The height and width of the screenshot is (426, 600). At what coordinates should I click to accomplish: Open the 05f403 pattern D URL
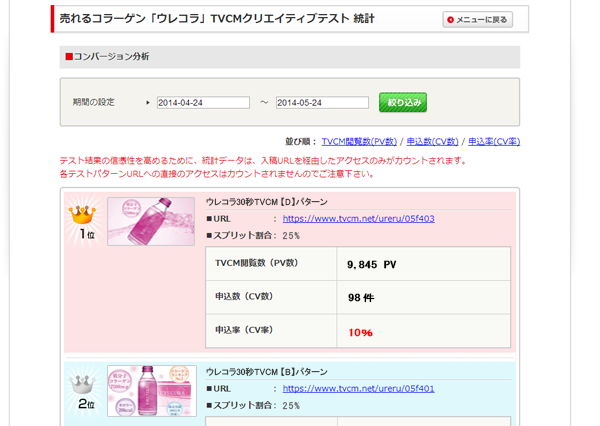[x=358, y=218]
